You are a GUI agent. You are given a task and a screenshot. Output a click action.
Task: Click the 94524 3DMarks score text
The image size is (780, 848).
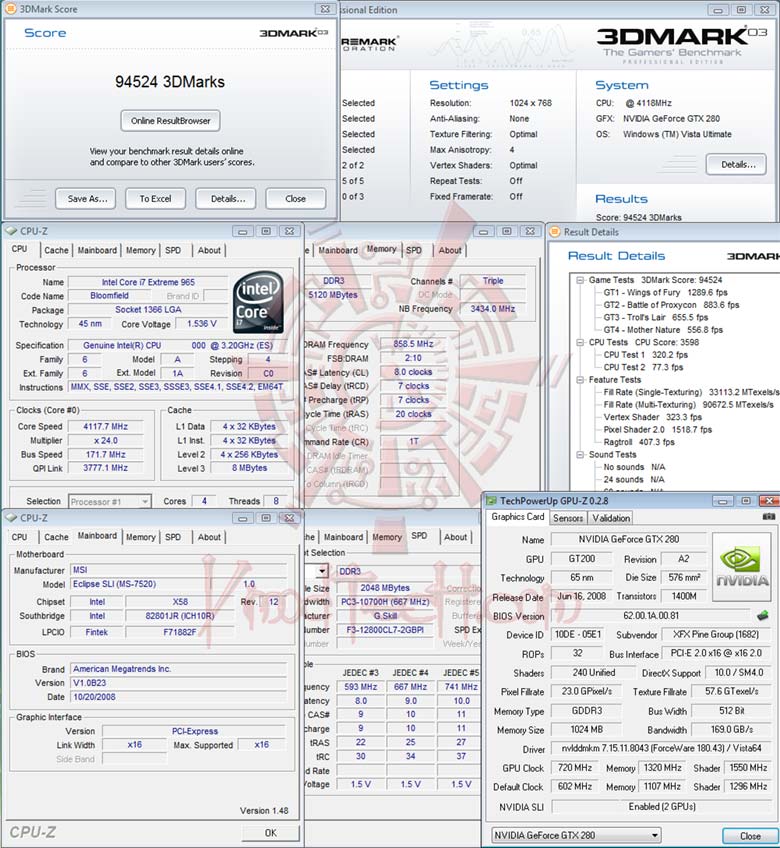pos(170,82)
